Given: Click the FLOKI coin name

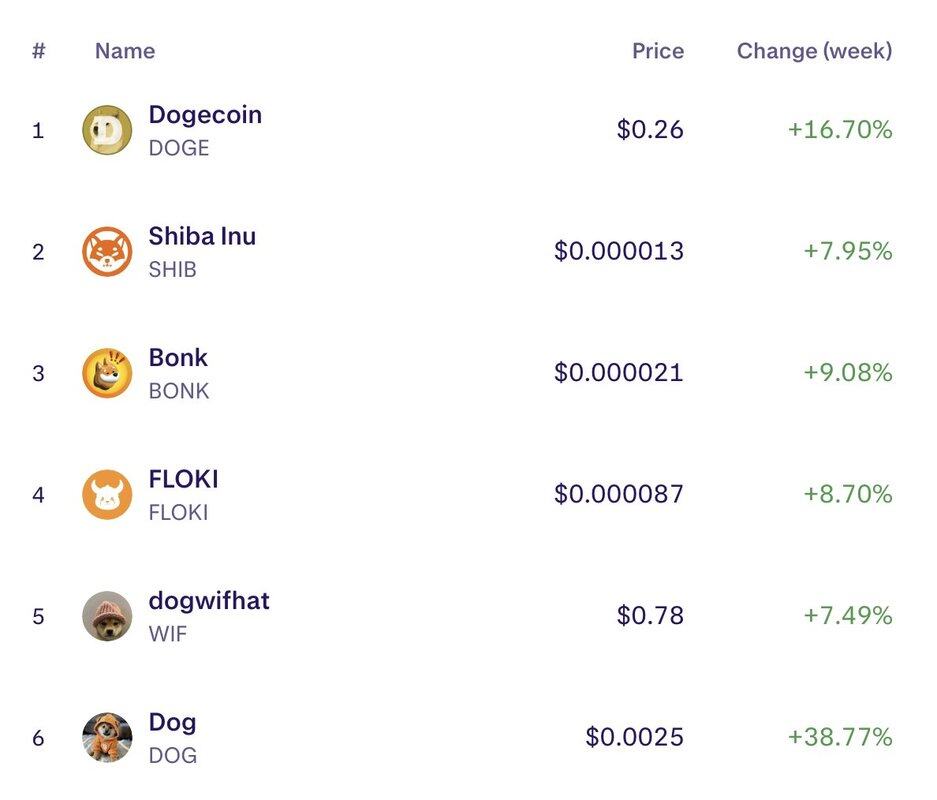Looking at the screenshot, I should click(183, 480).
